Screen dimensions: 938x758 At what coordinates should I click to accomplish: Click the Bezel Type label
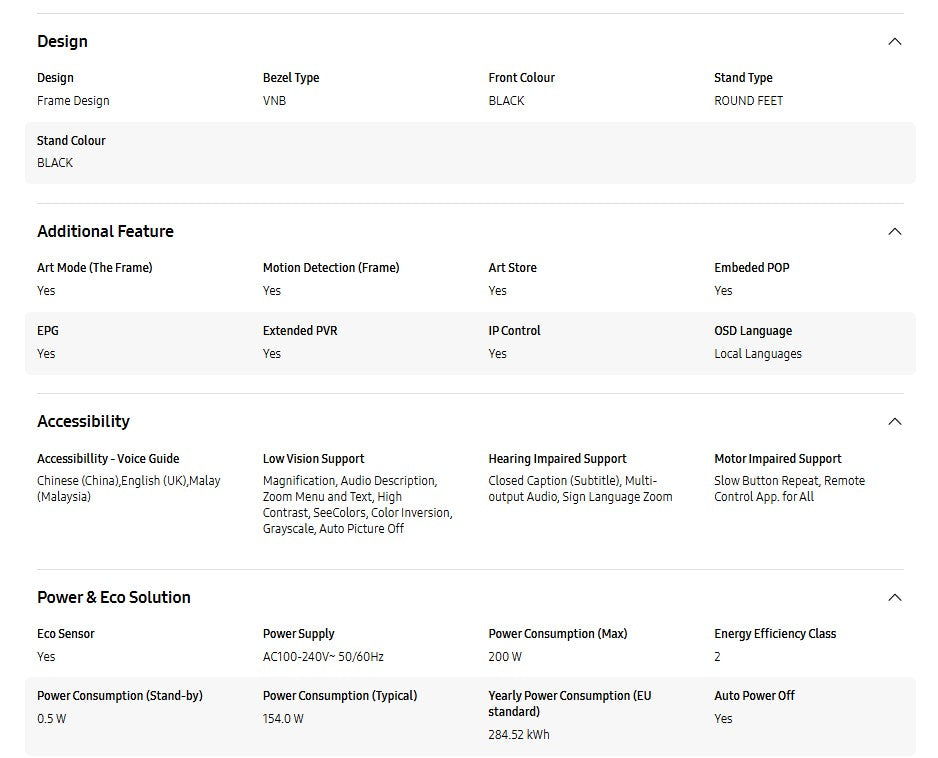click(x=291, y=78)
